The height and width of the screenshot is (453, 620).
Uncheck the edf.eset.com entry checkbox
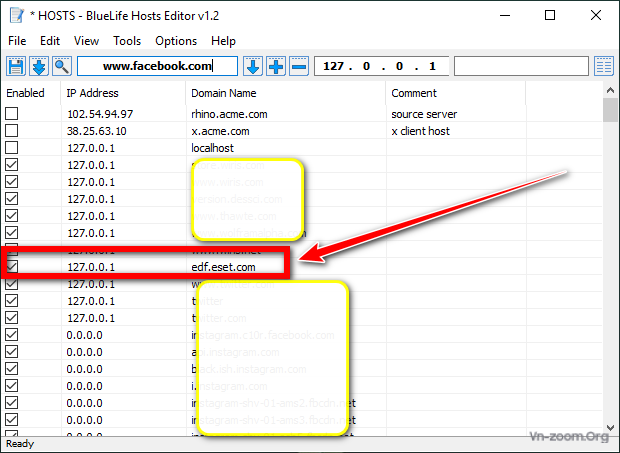point(12,267)
